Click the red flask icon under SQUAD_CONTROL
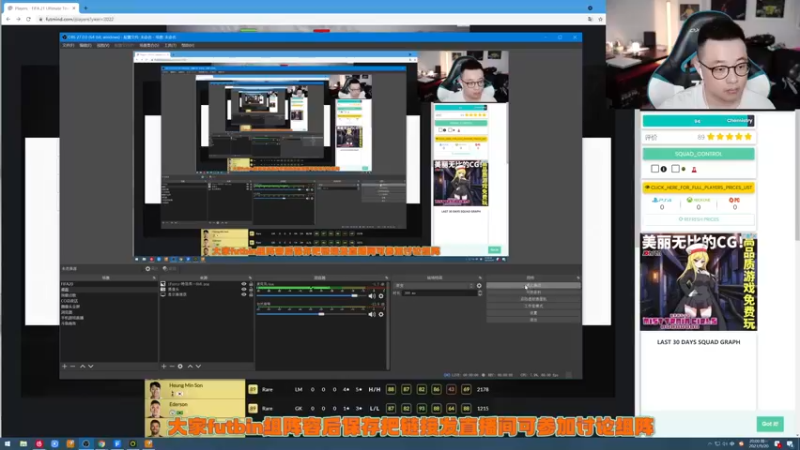The image size is (800, 450). coord(694,169)
